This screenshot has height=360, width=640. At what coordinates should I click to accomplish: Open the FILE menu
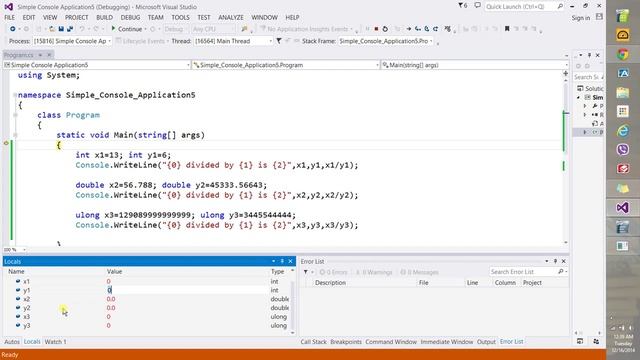[9, 18]
